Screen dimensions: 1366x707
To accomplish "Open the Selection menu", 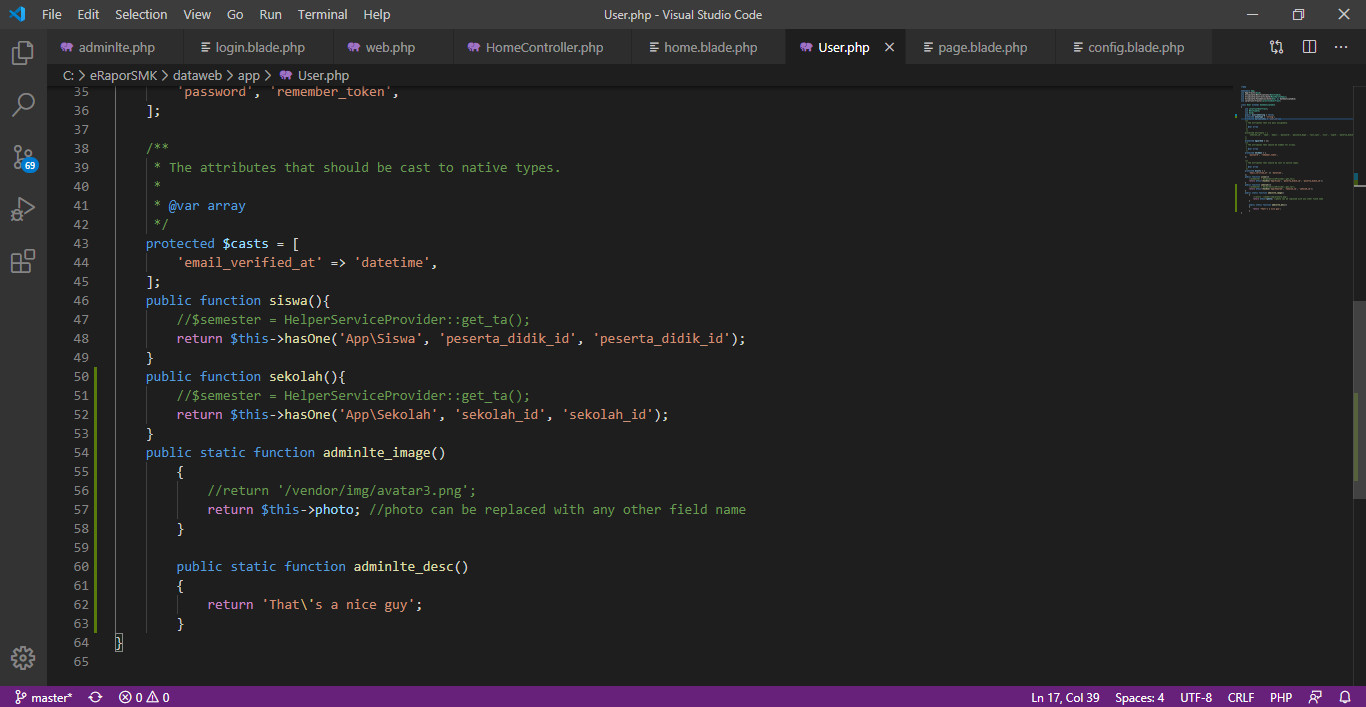I will pyautogui.click(x=141, y=15).
